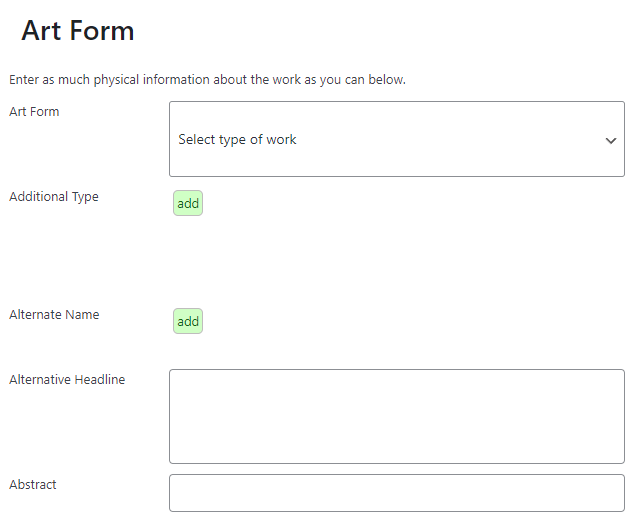Viewport: 641px width, 525px height.
Task: Click the large 'Art Form' page heading
Action: click(x=78, y=31)
